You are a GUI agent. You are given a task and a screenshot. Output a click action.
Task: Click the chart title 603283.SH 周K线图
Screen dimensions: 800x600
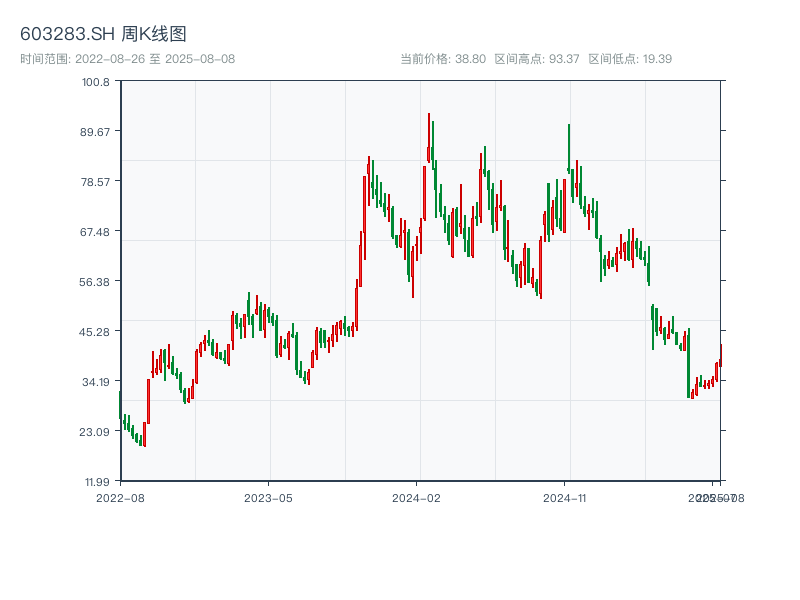pos(103,35)
